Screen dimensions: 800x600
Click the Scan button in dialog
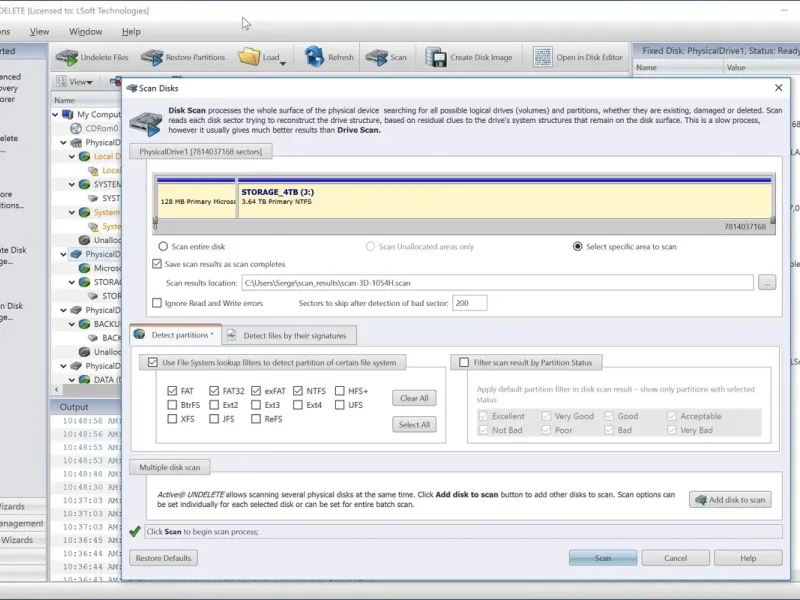point(603,558)
